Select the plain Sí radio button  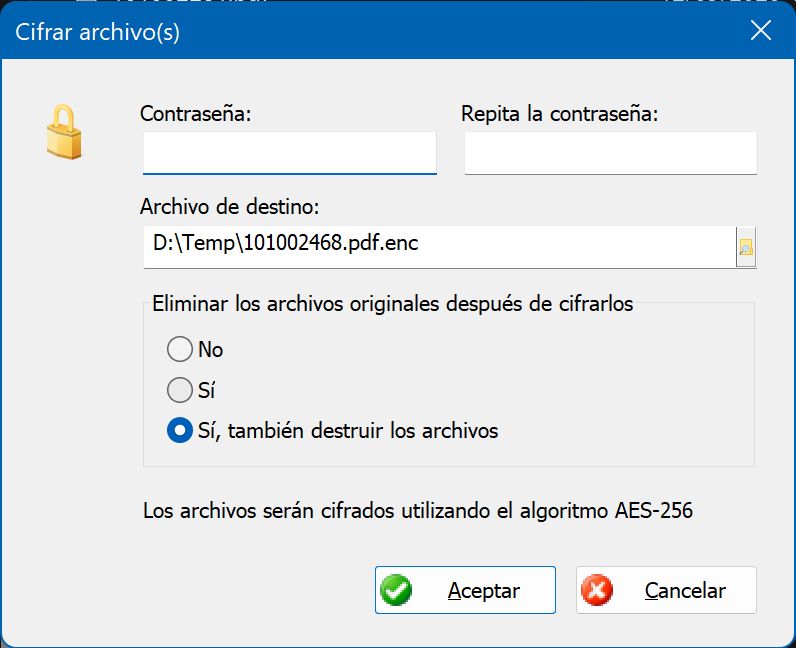(180, 390)
